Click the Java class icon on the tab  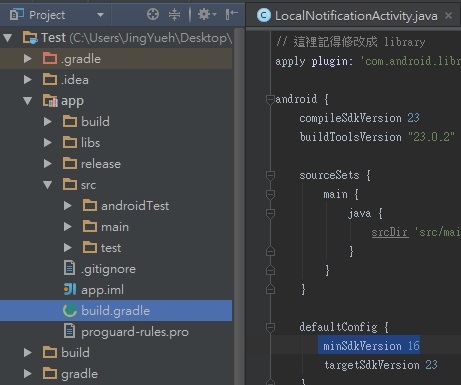tap(264, 15)
